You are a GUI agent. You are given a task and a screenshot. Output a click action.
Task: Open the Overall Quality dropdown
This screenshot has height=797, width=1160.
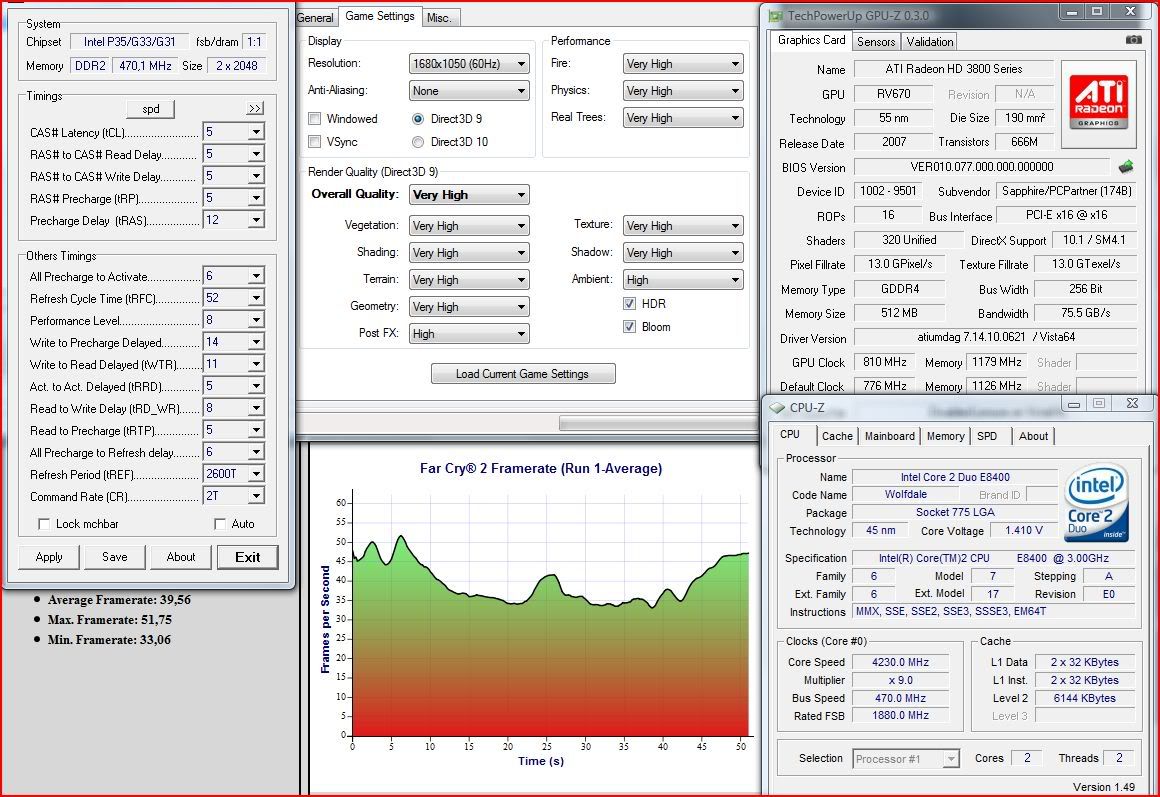469,195
